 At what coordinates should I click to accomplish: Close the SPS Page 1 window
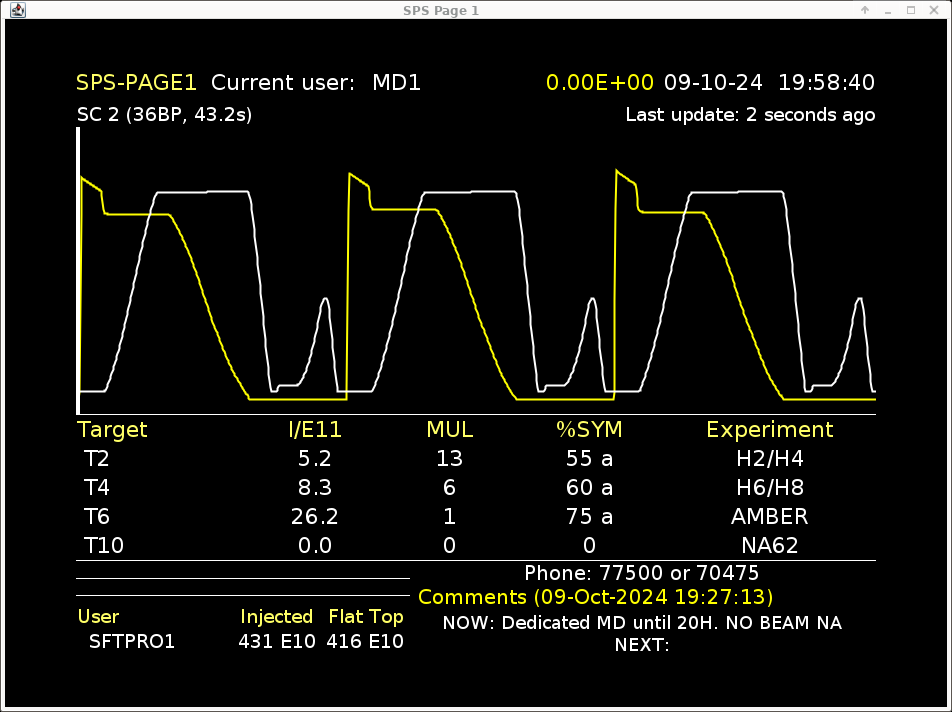(934, 9)
